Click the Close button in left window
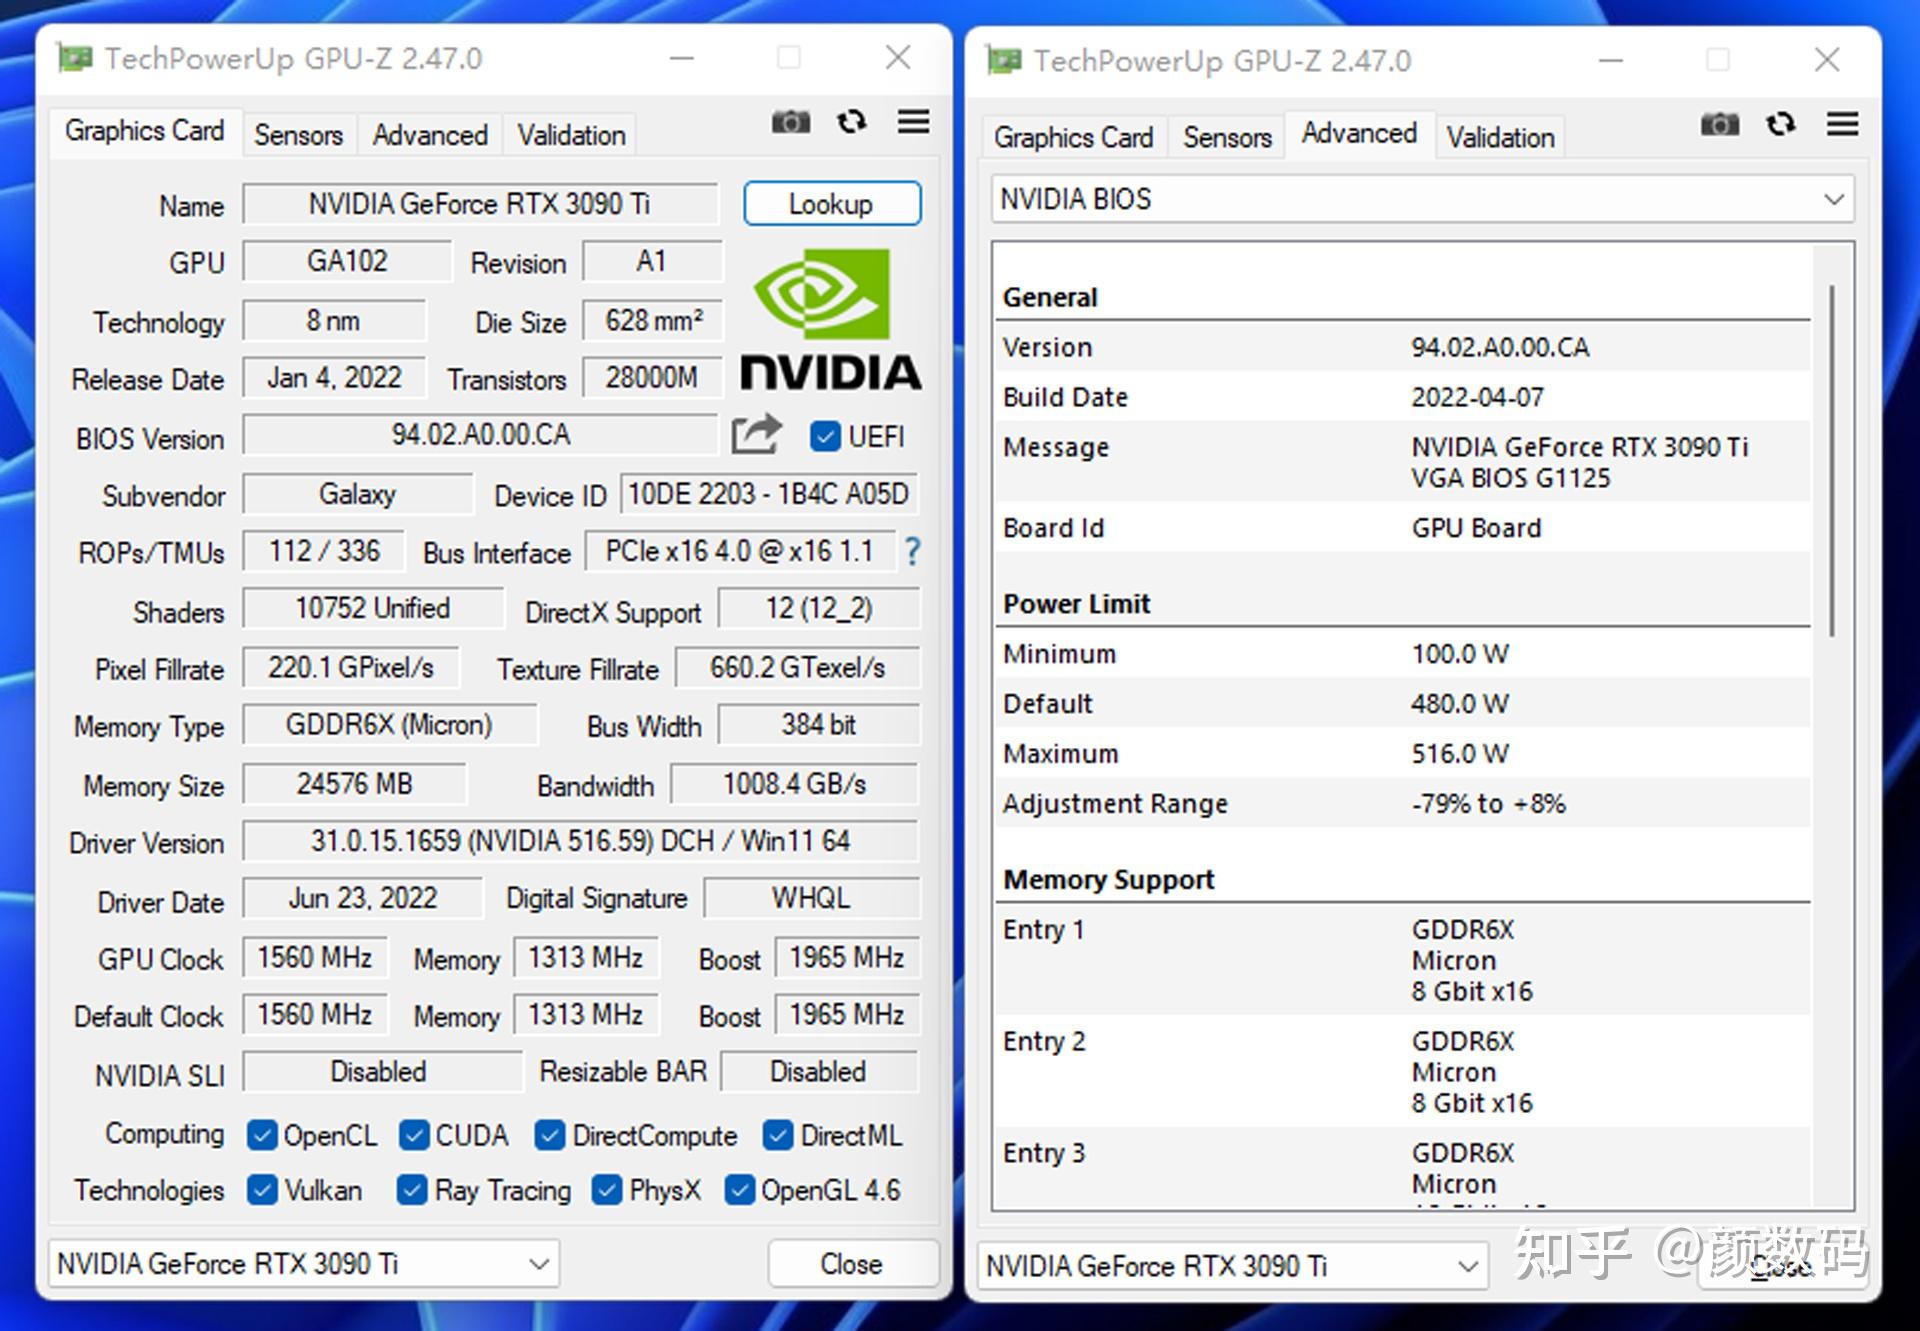 pyautogui.click(x=851, y=1264)
